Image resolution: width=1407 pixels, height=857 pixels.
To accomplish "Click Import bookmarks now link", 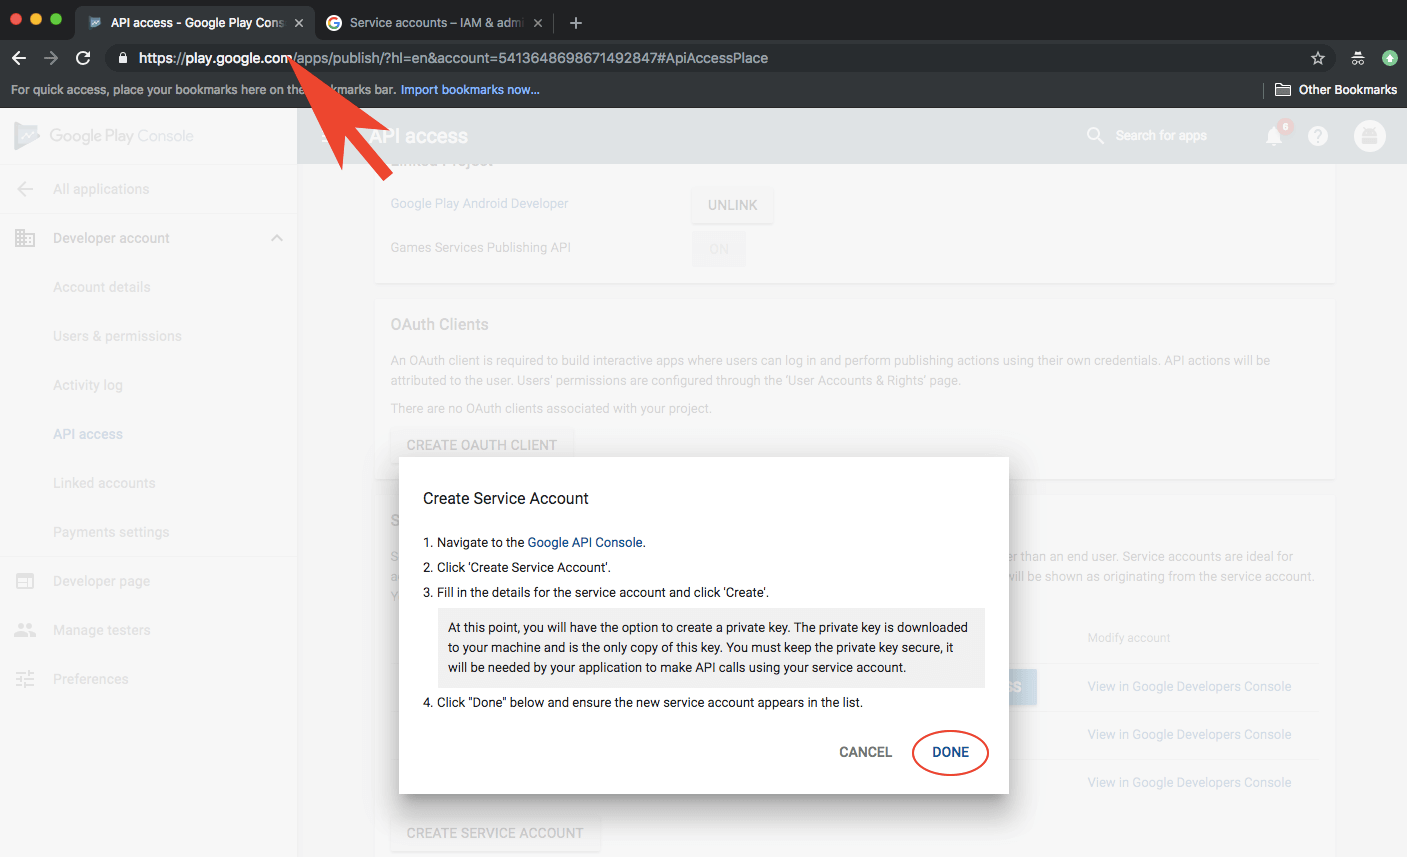I will (470, 90).
